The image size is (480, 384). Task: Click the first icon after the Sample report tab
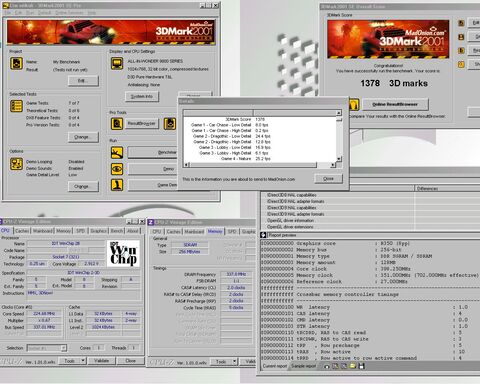(x=327, y=366)
